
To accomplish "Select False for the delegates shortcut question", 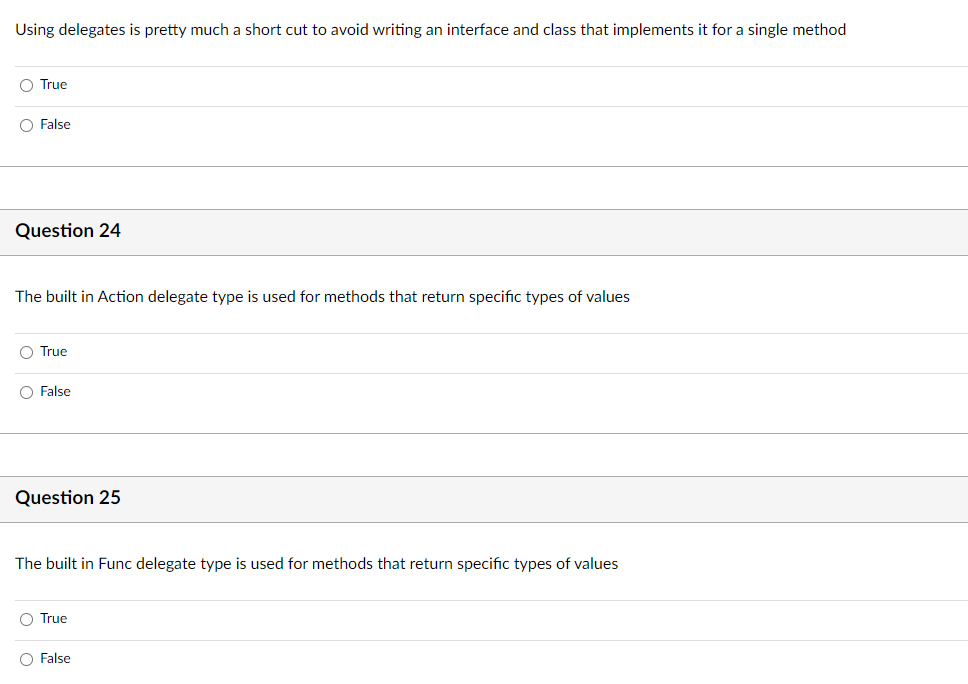I will [x=26, y=124].
